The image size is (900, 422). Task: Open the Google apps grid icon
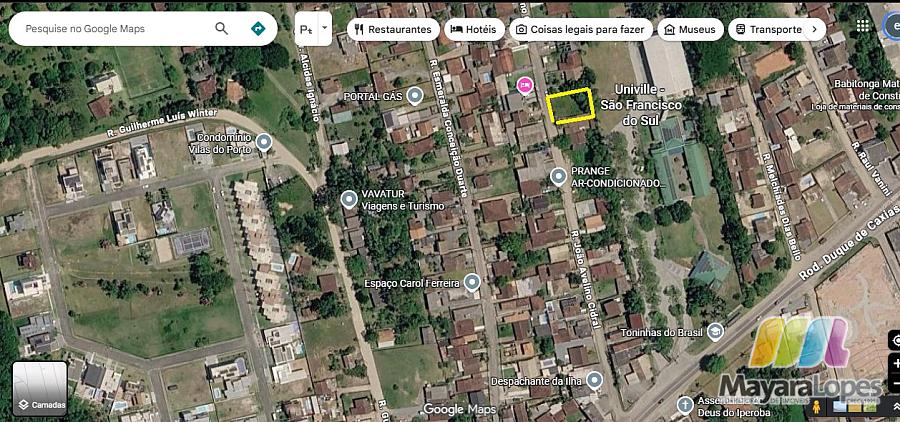point(862,25)
